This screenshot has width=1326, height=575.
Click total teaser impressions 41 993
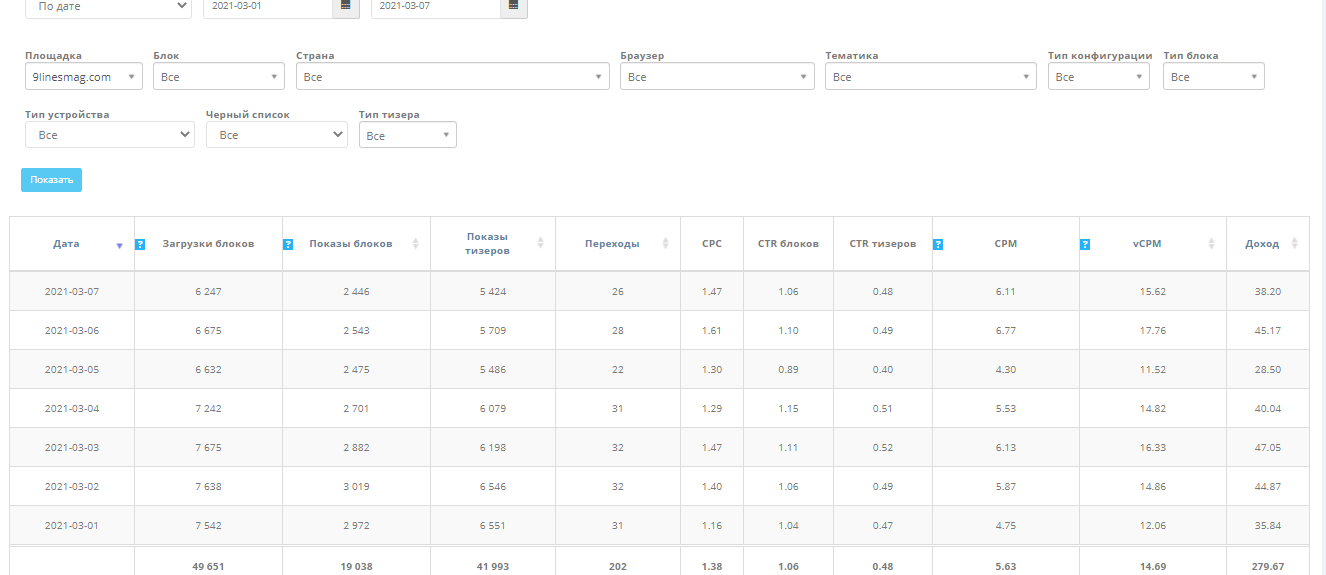(x=492, y=566)
